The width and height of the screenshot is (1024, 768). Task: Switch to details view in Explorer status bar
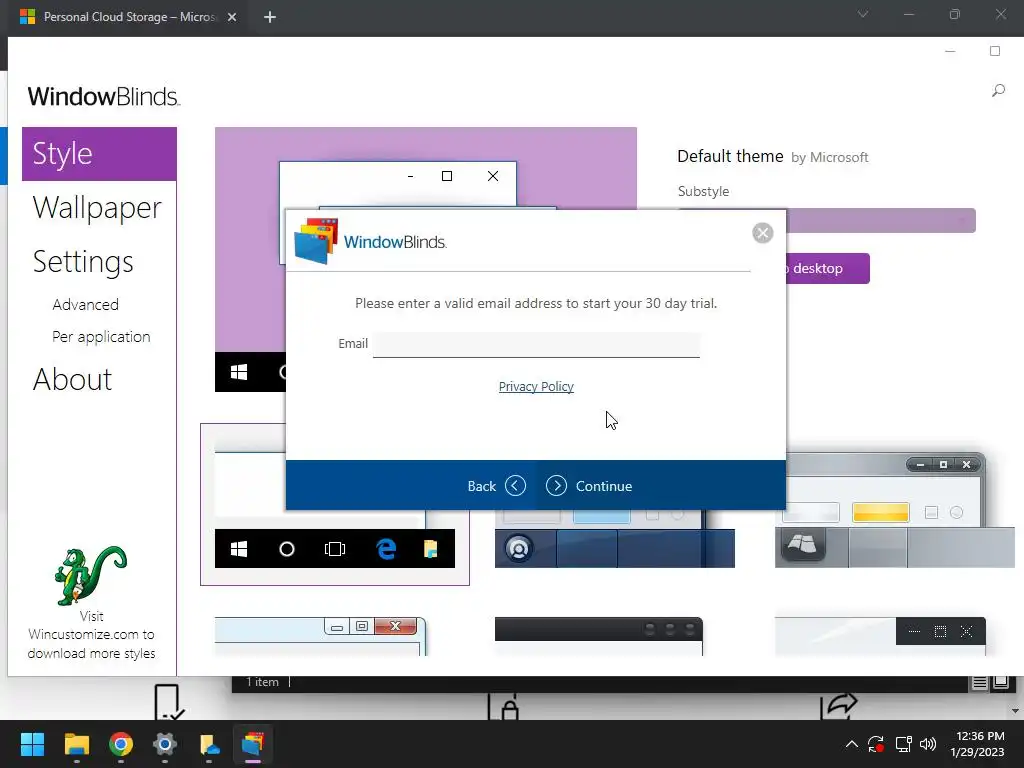click(980, 682)
